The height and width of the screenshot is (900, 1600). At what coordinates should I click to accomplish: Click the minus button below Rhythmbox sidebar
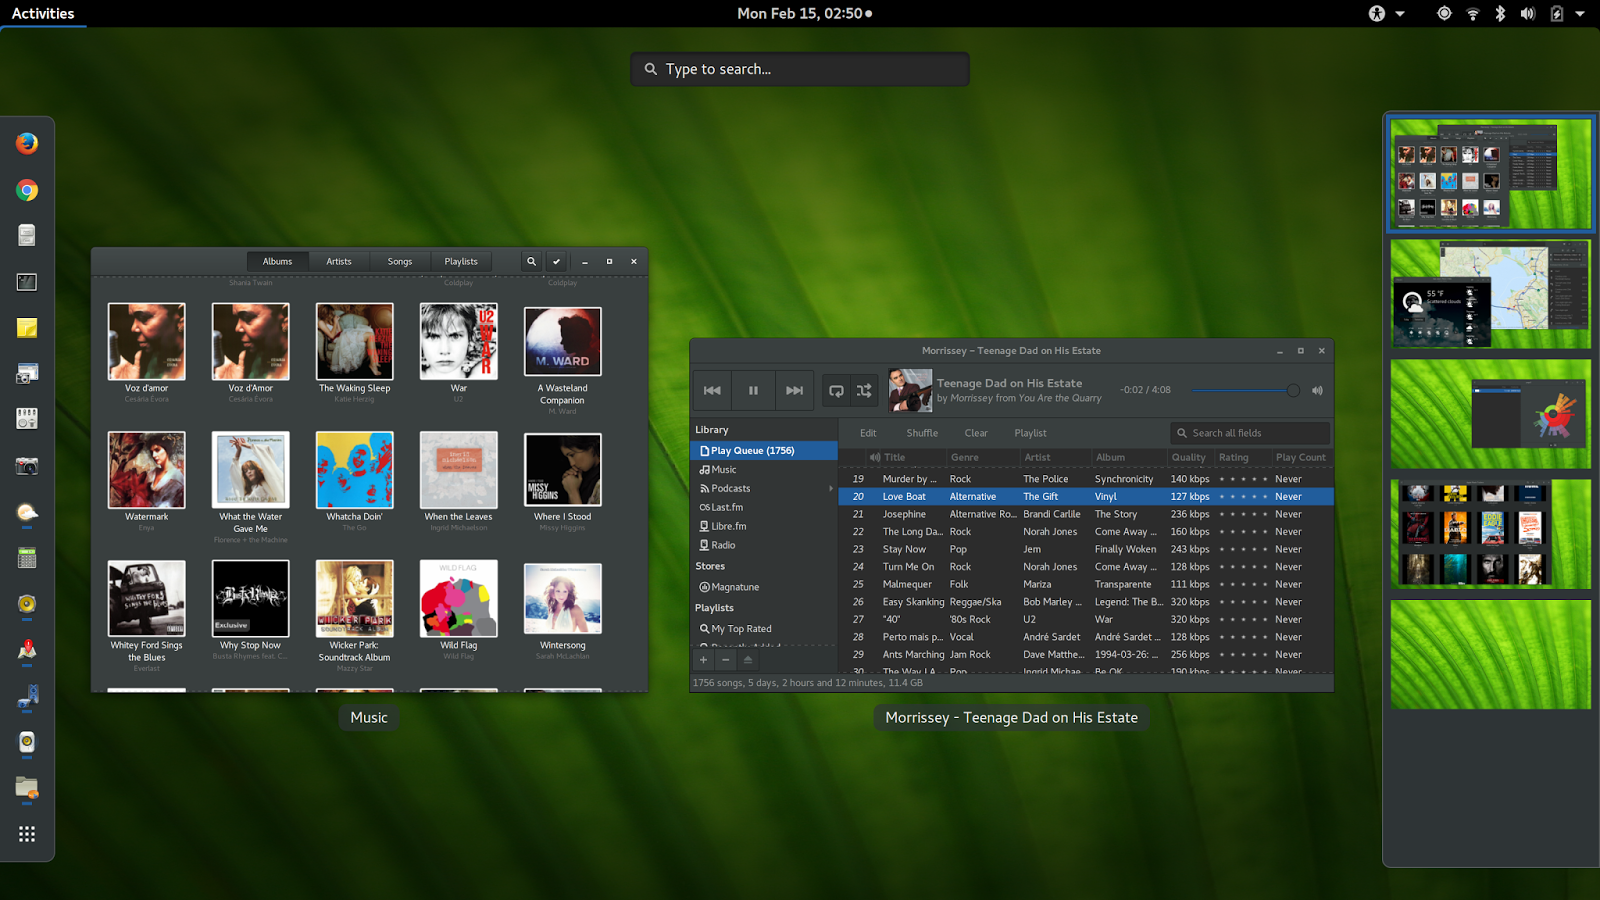click(725, 660)
